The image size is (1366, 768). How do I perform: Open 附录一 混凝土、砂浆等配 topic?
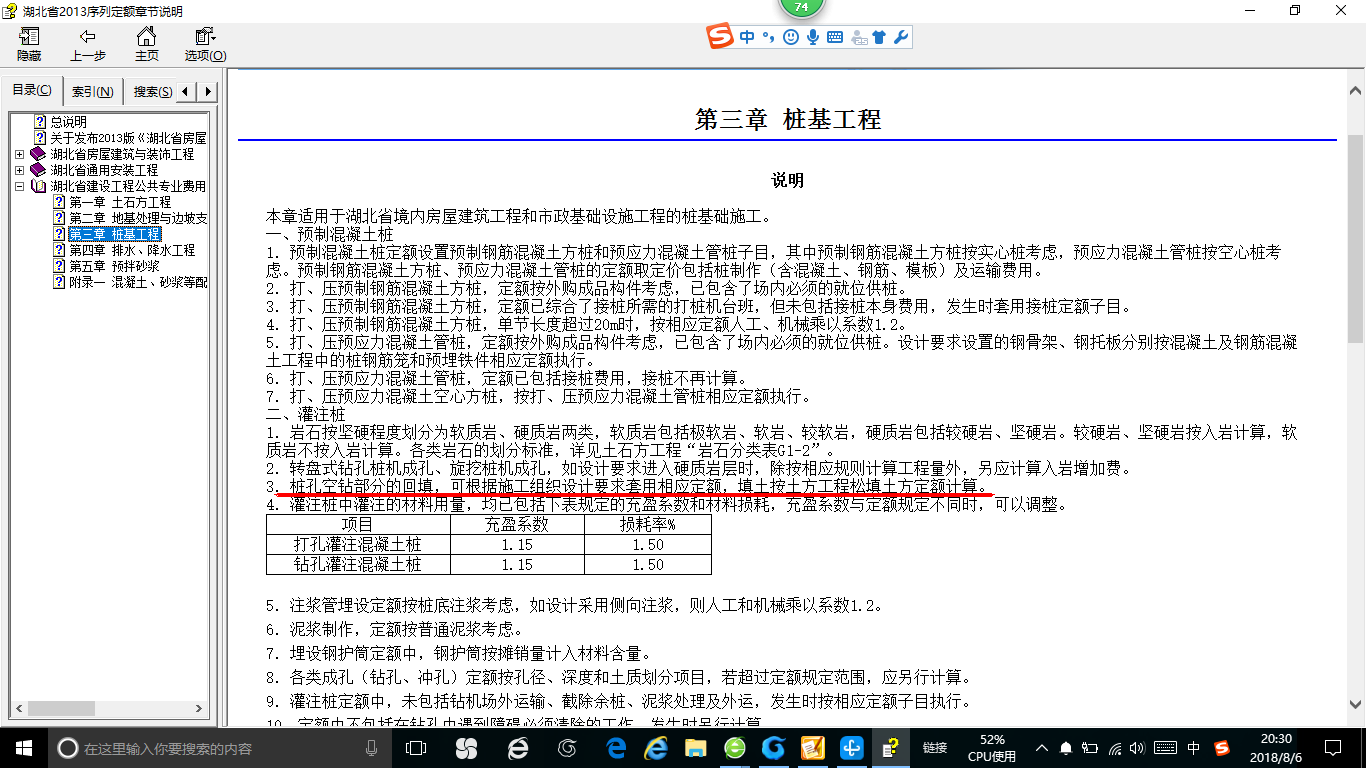point(137,282)
